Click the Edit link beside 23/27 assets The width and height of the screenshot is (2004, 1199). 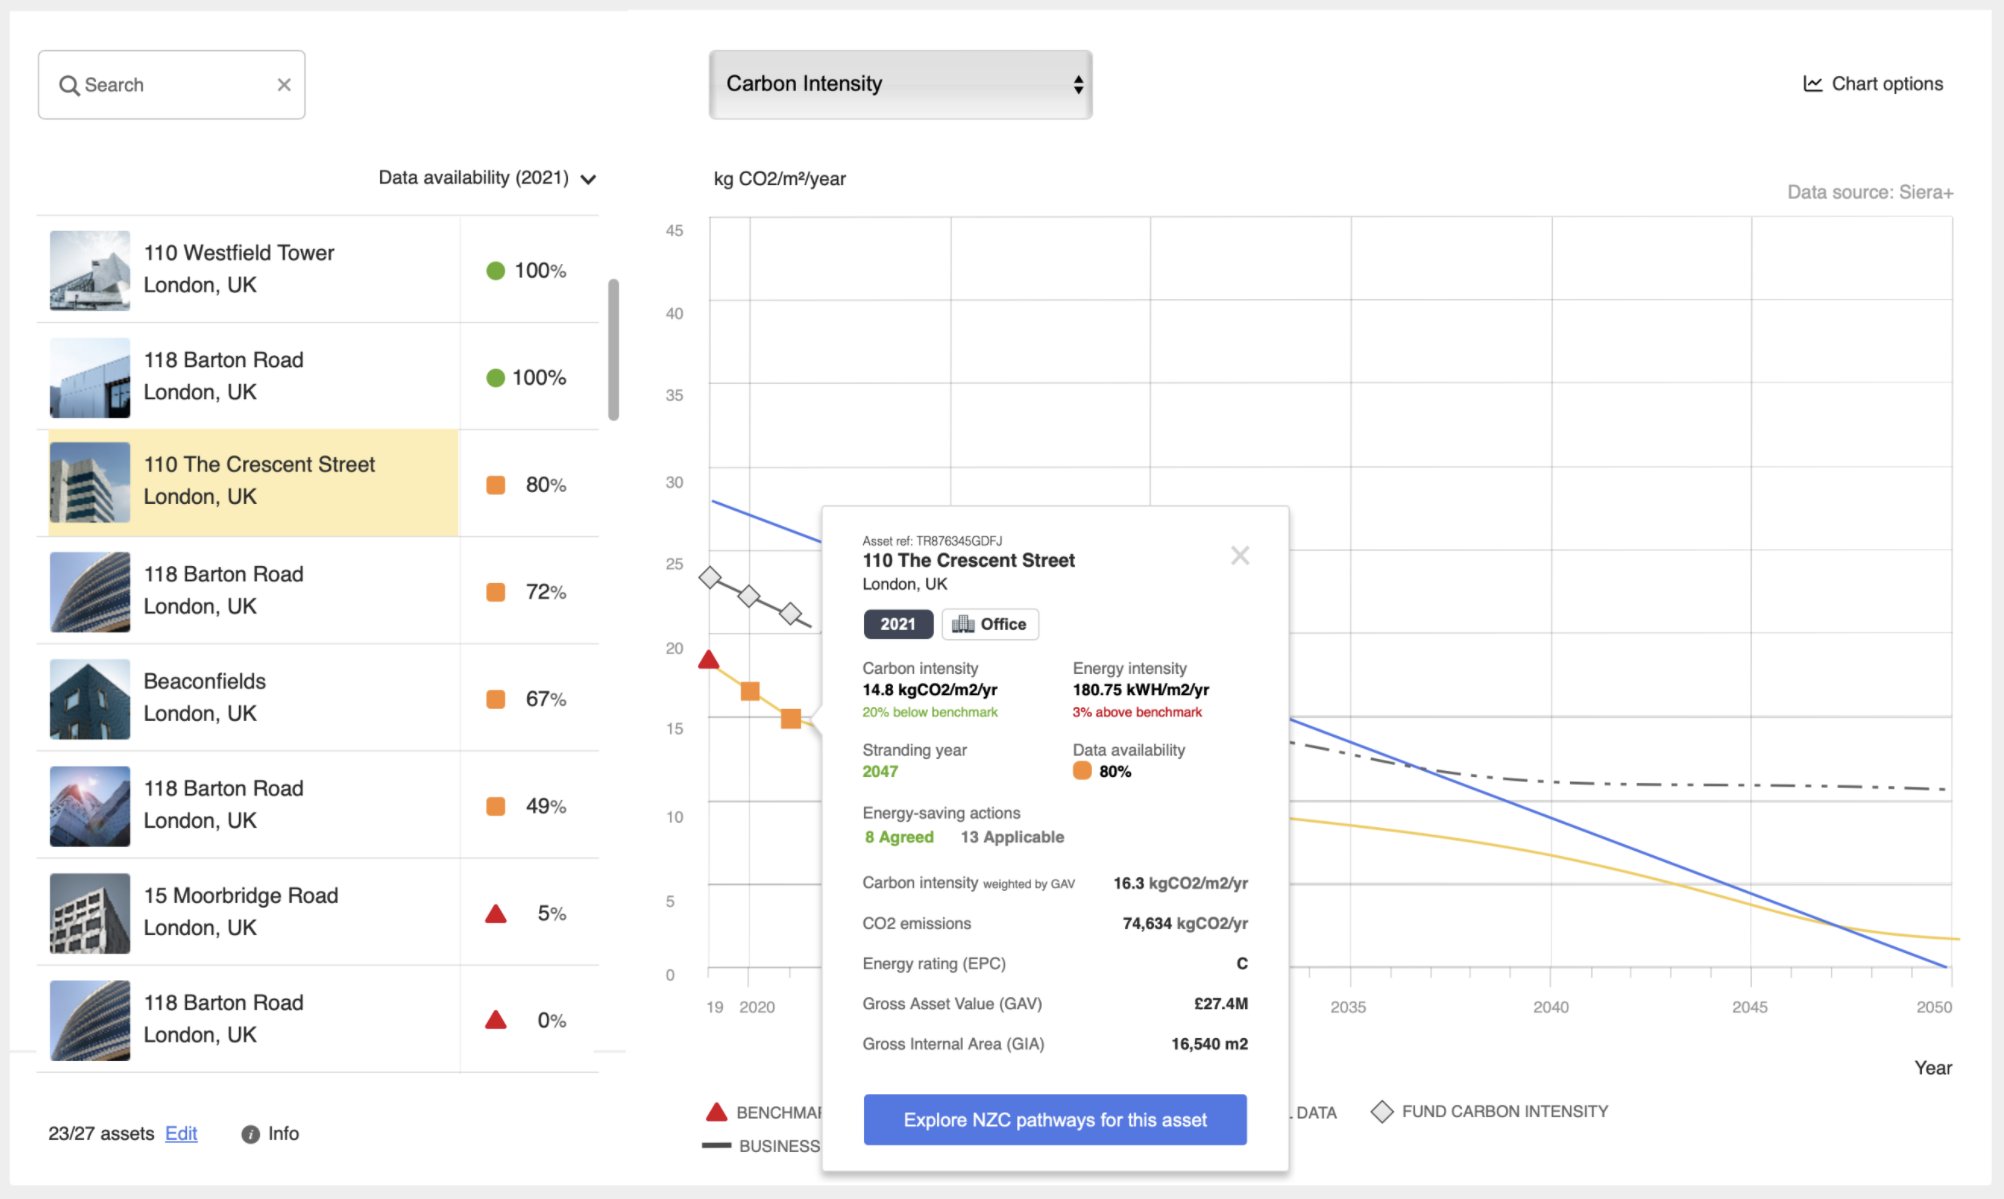pyautogui.click(x=181, y=1134)
